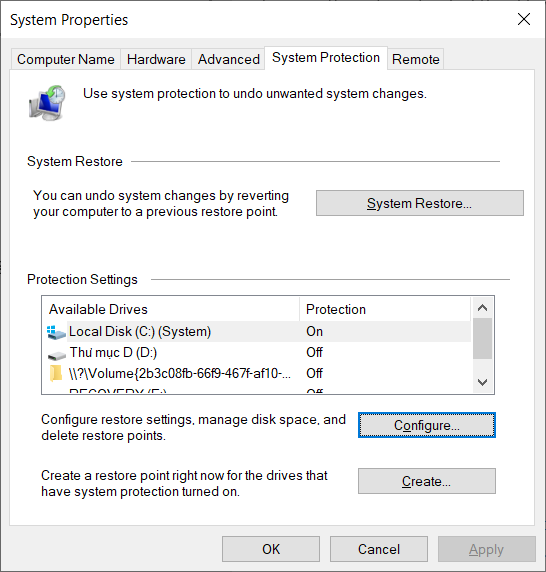Select the Remote tab
This screenshot has height=572, width=546.
[x=416, y=59]
